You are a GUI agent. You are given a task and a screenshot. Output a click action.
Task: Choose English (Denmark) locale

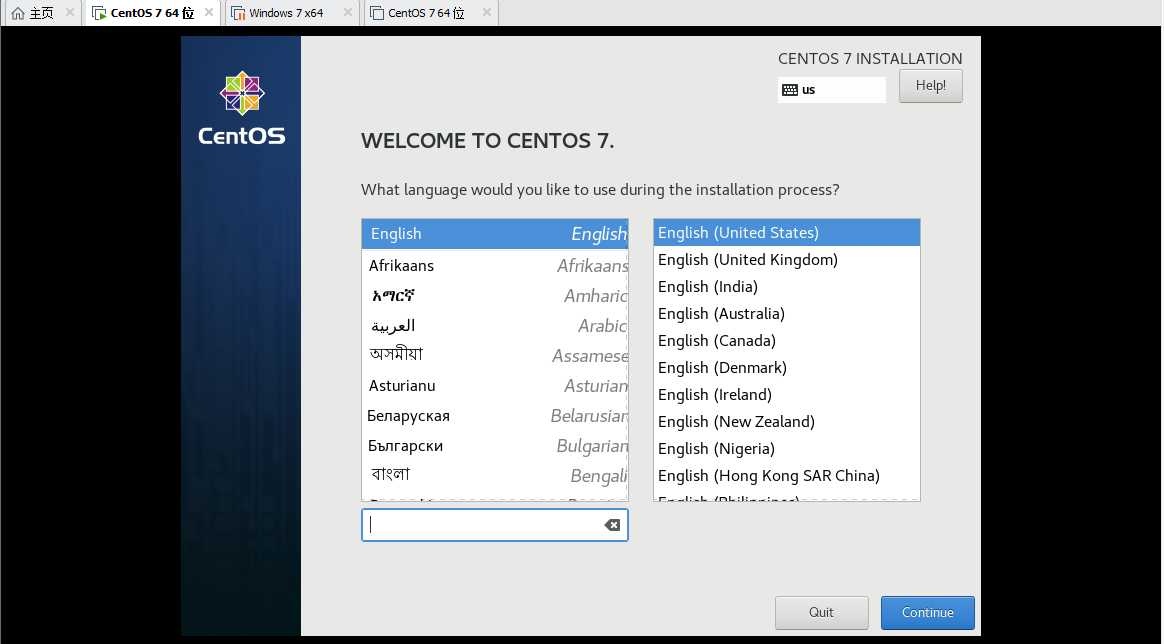(x=787, y=368)
